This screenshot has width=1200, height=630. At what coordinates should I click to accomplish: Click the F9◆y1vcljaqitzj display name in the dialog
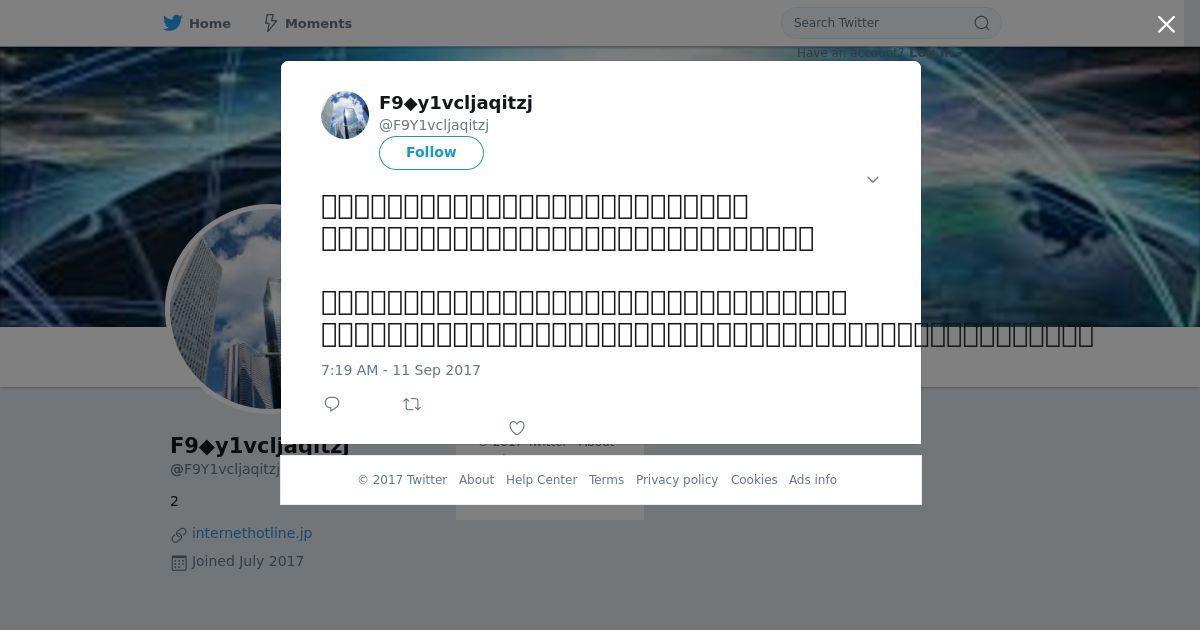tap(456, 103)
